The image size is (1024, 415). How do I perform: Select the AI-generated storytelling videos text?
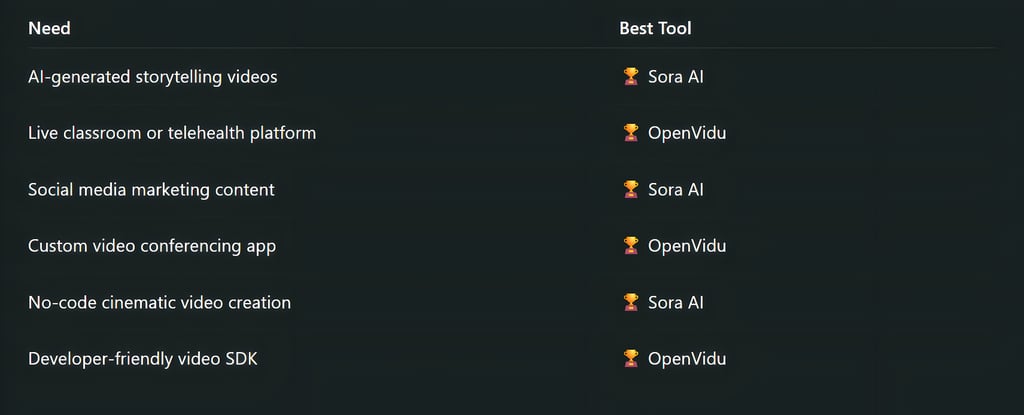tap(153, 77)
